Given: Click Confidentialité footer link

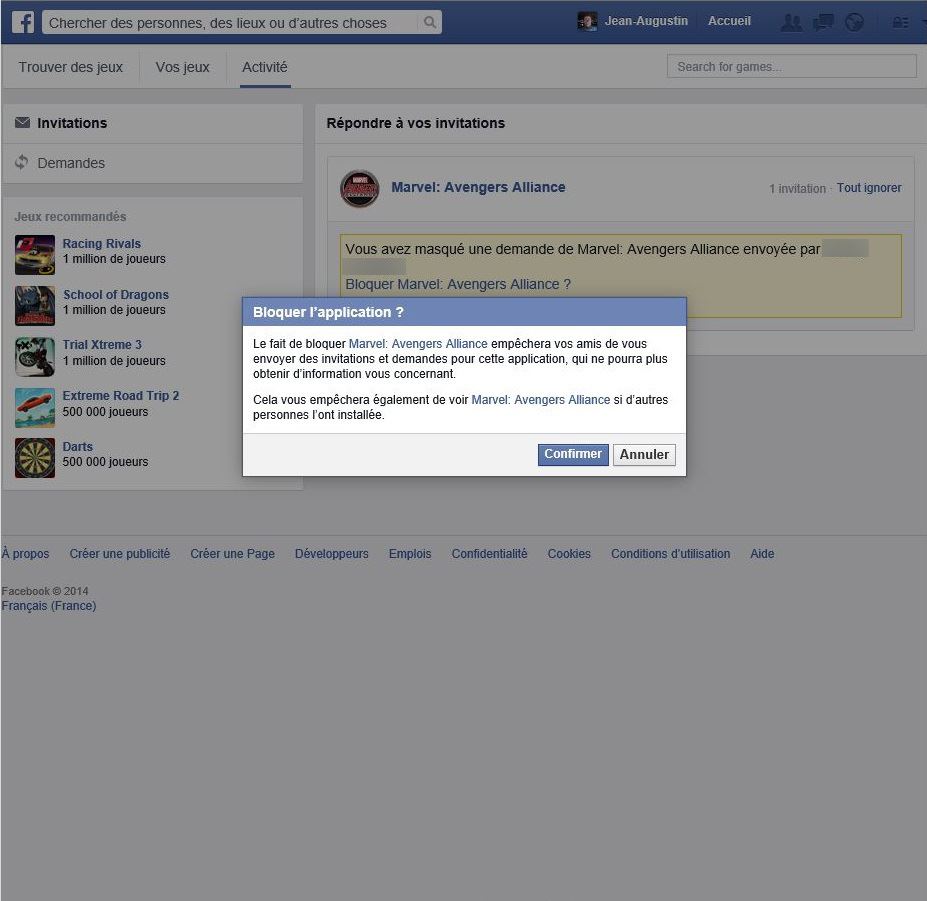Looking at the screenshot, I should click(489, 554).
